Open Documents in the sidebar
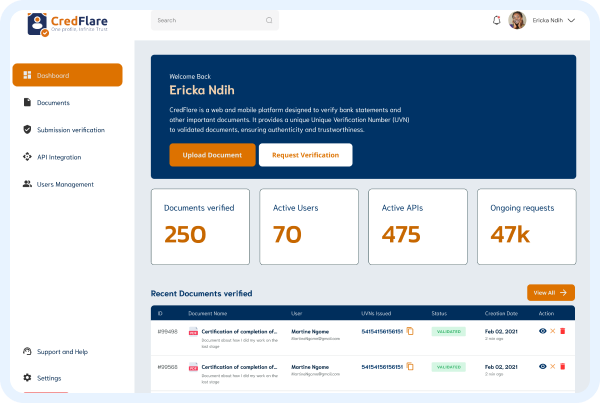 [53, 103]
